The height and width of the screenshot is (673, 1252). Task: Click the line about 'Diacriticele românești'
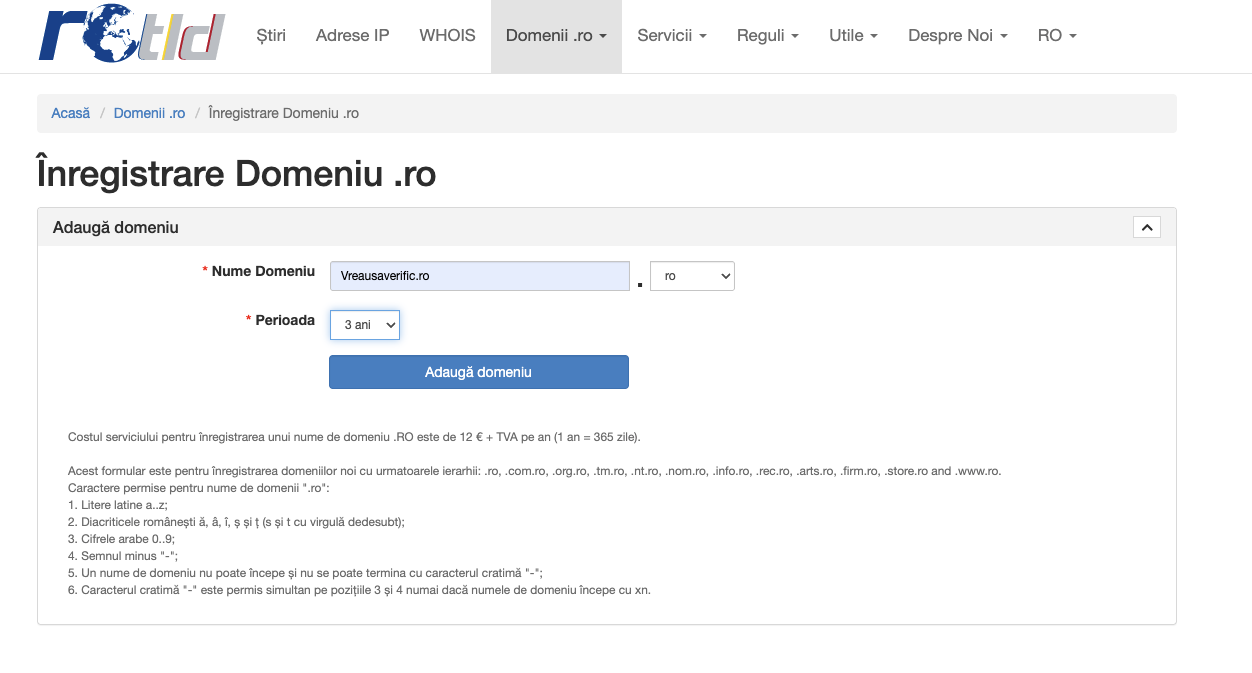[x=236, y=522]
